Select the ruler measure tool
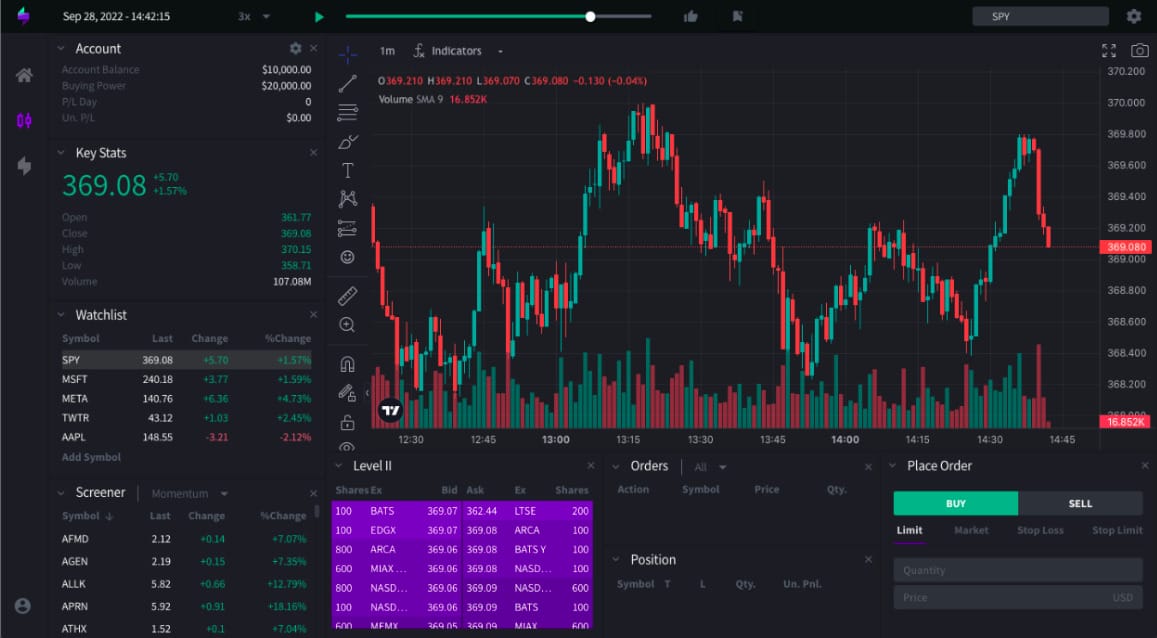Image resolution: width=1157 pixels, height=638 pixels. point(347,295)
